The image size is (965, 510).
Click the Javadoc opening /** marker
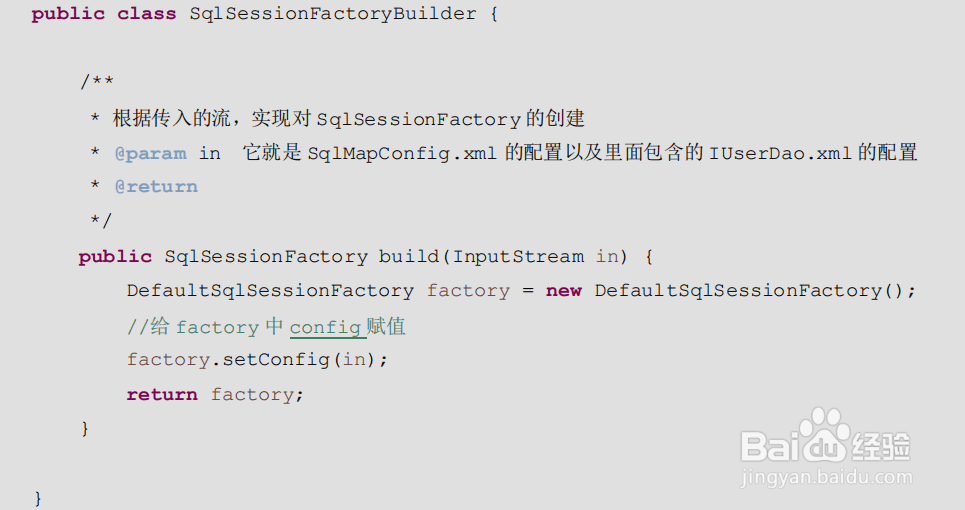click(x=96, y=82)
